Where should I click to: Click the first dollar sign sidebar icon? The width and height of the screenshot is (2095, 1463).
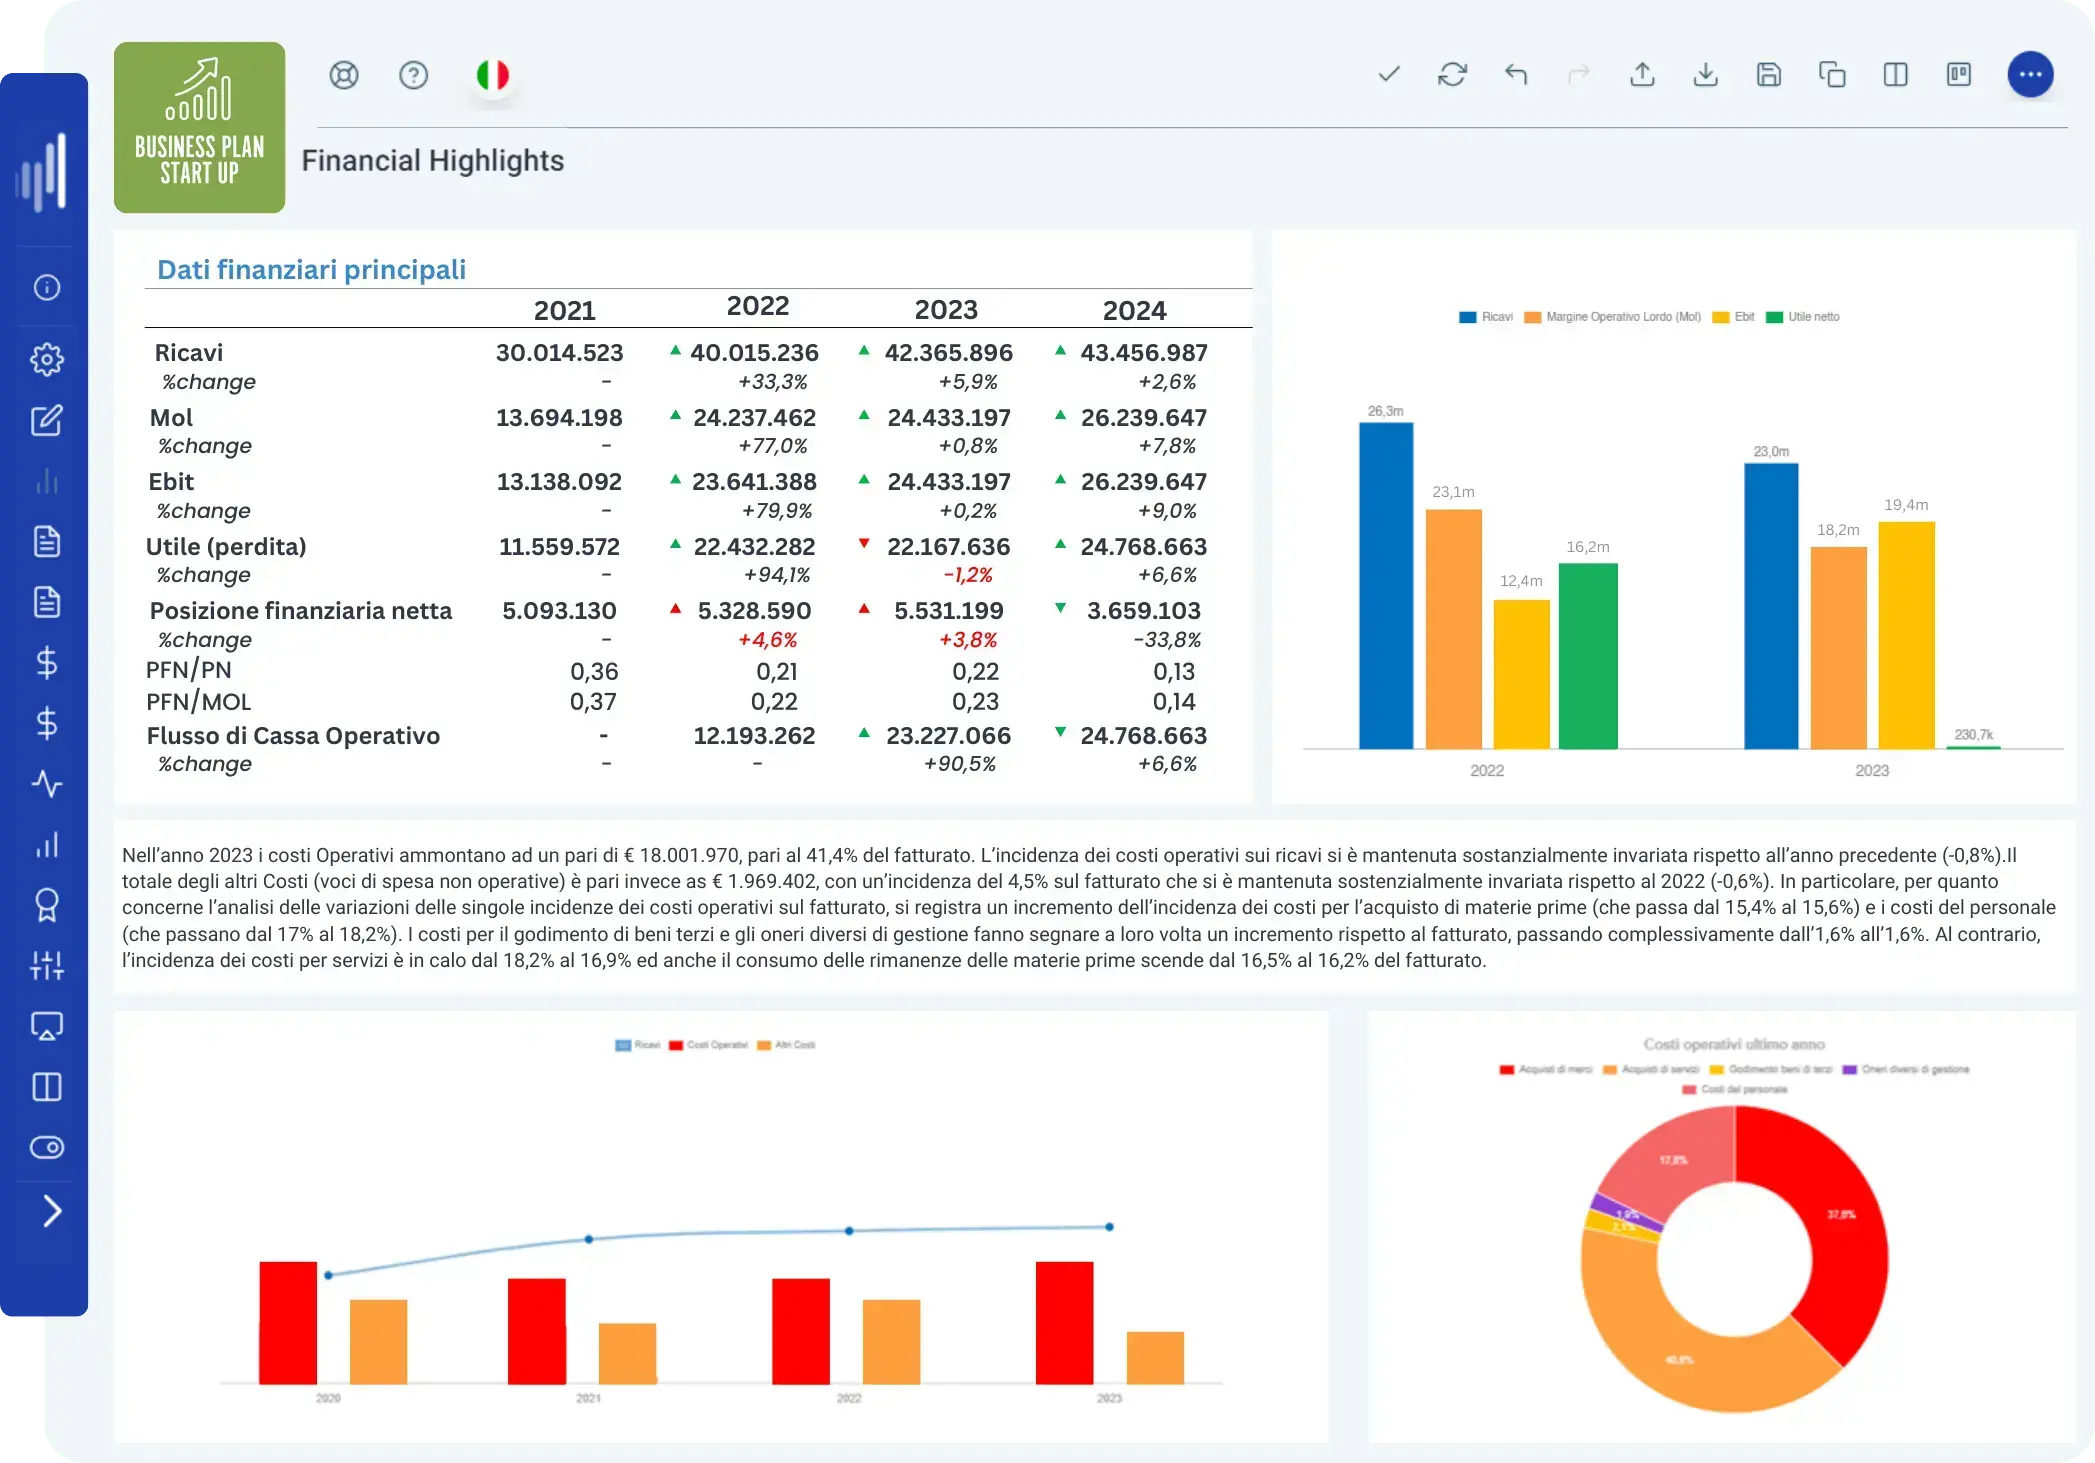(x=47, y=662)
